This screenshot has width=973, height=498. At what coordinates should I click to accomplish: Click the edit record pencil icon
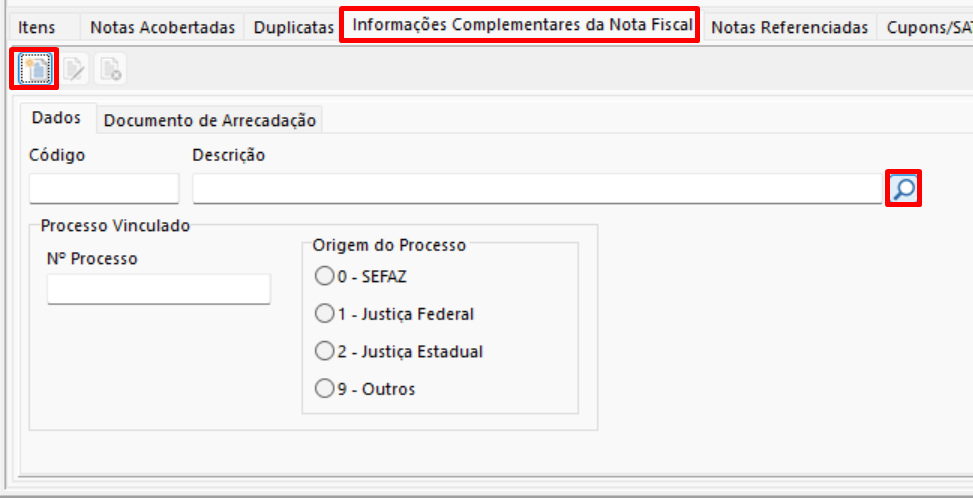click(x=74, y=69)
